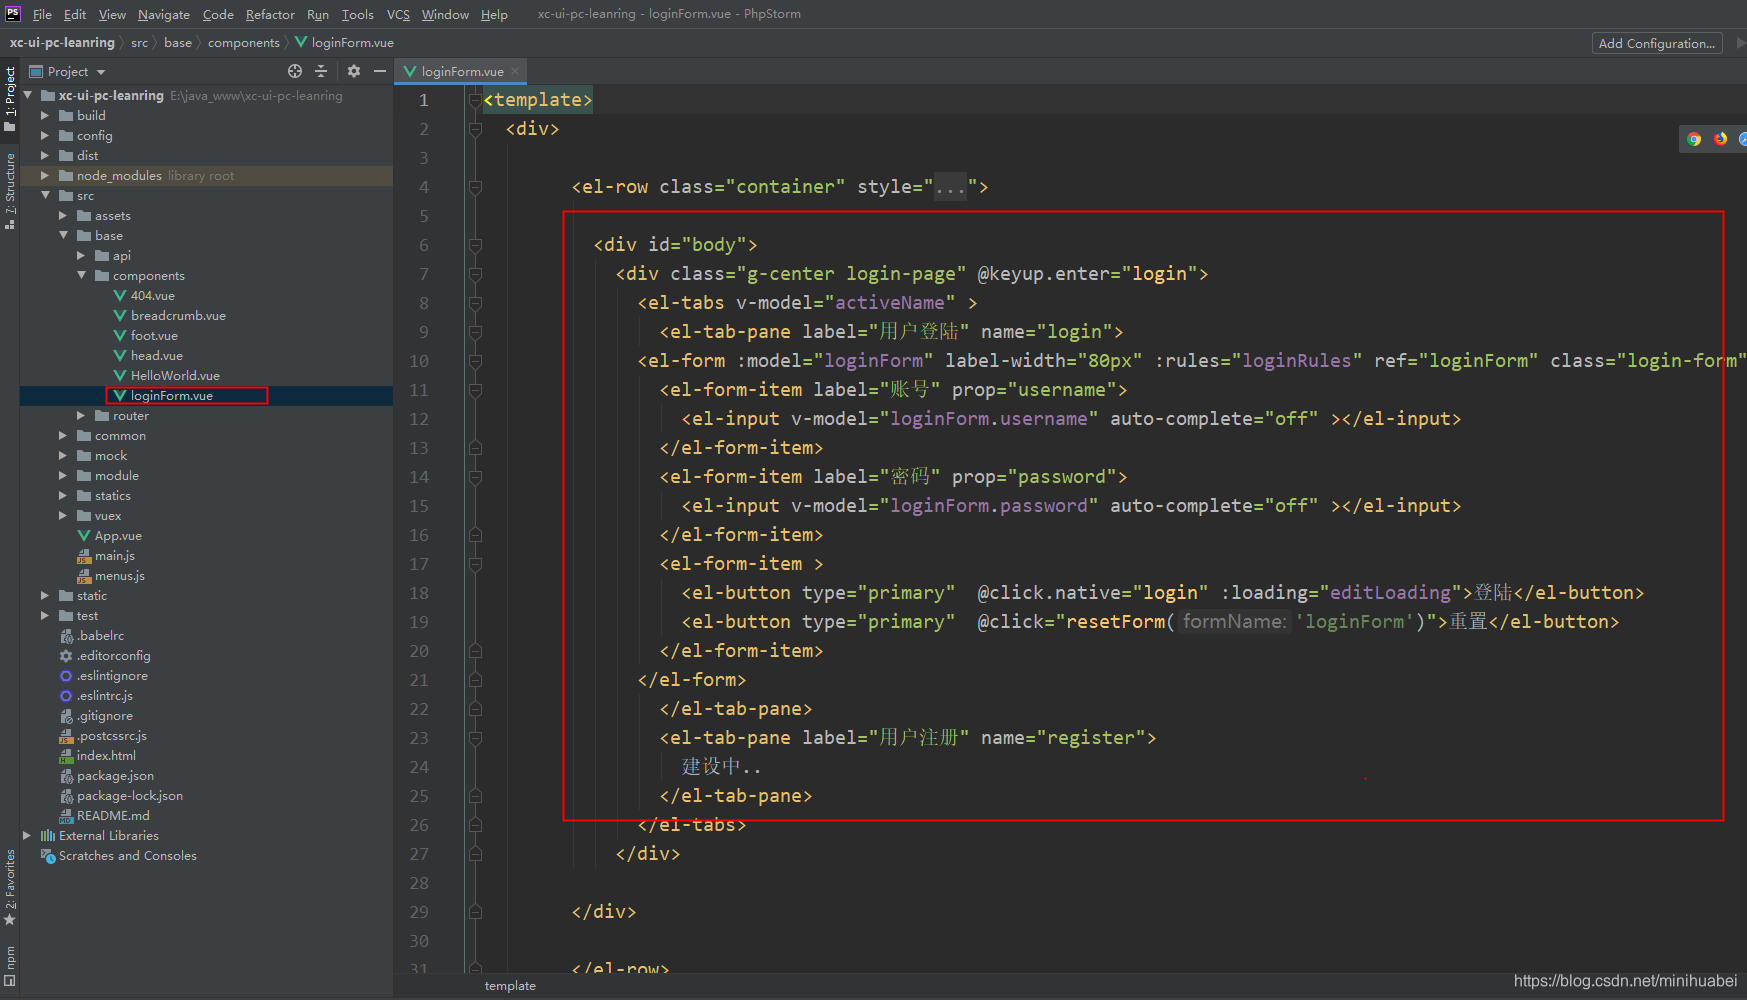The width and height of the screenshot is (1747, 1000).
Task: Open in Firefox browser icon
Action: 1720,139
